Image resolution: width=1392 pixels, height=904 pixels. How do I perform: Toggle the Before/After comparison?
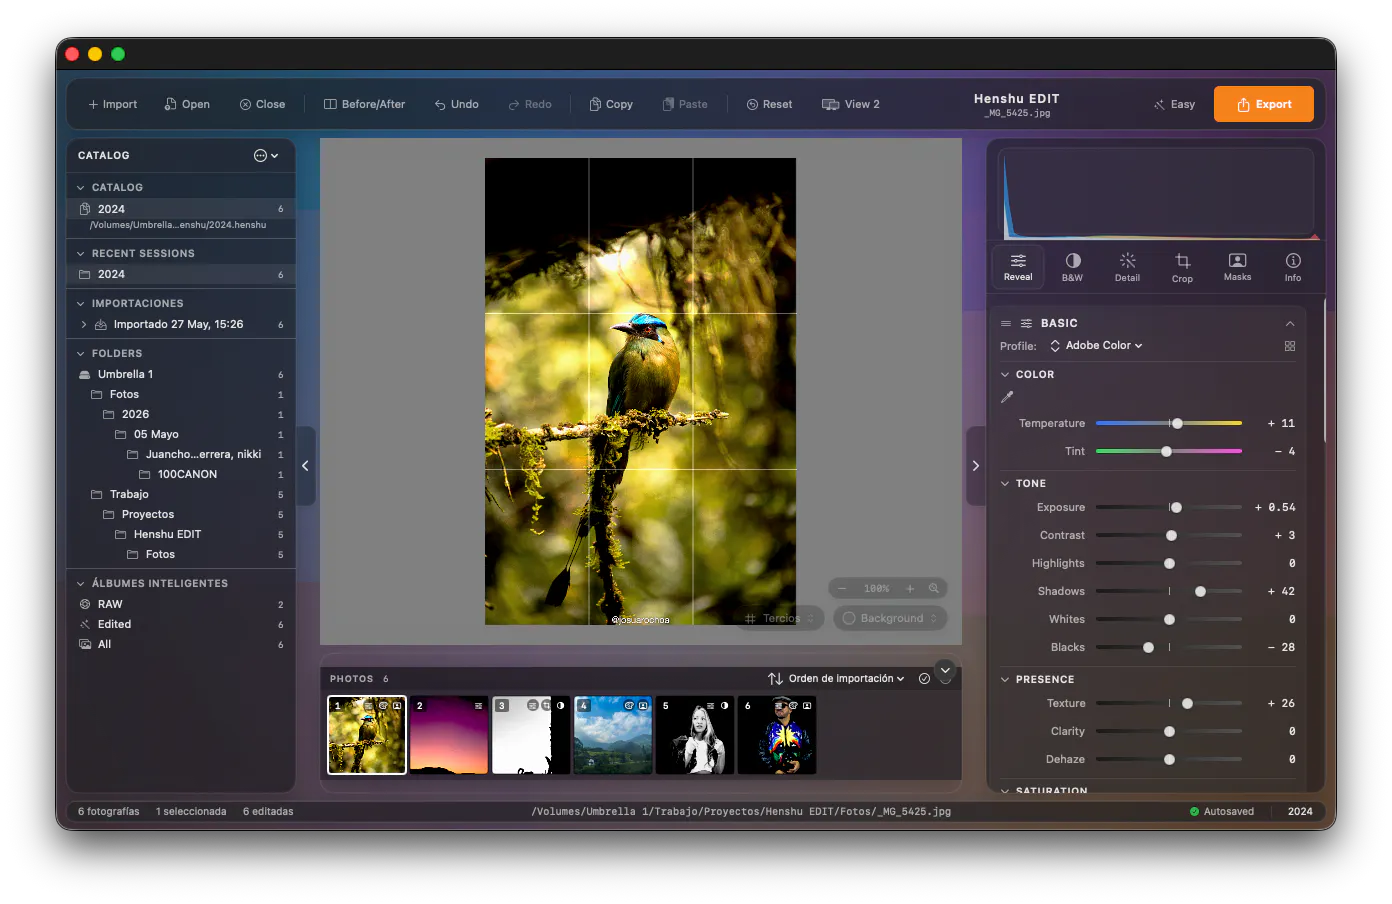(364, 104)
